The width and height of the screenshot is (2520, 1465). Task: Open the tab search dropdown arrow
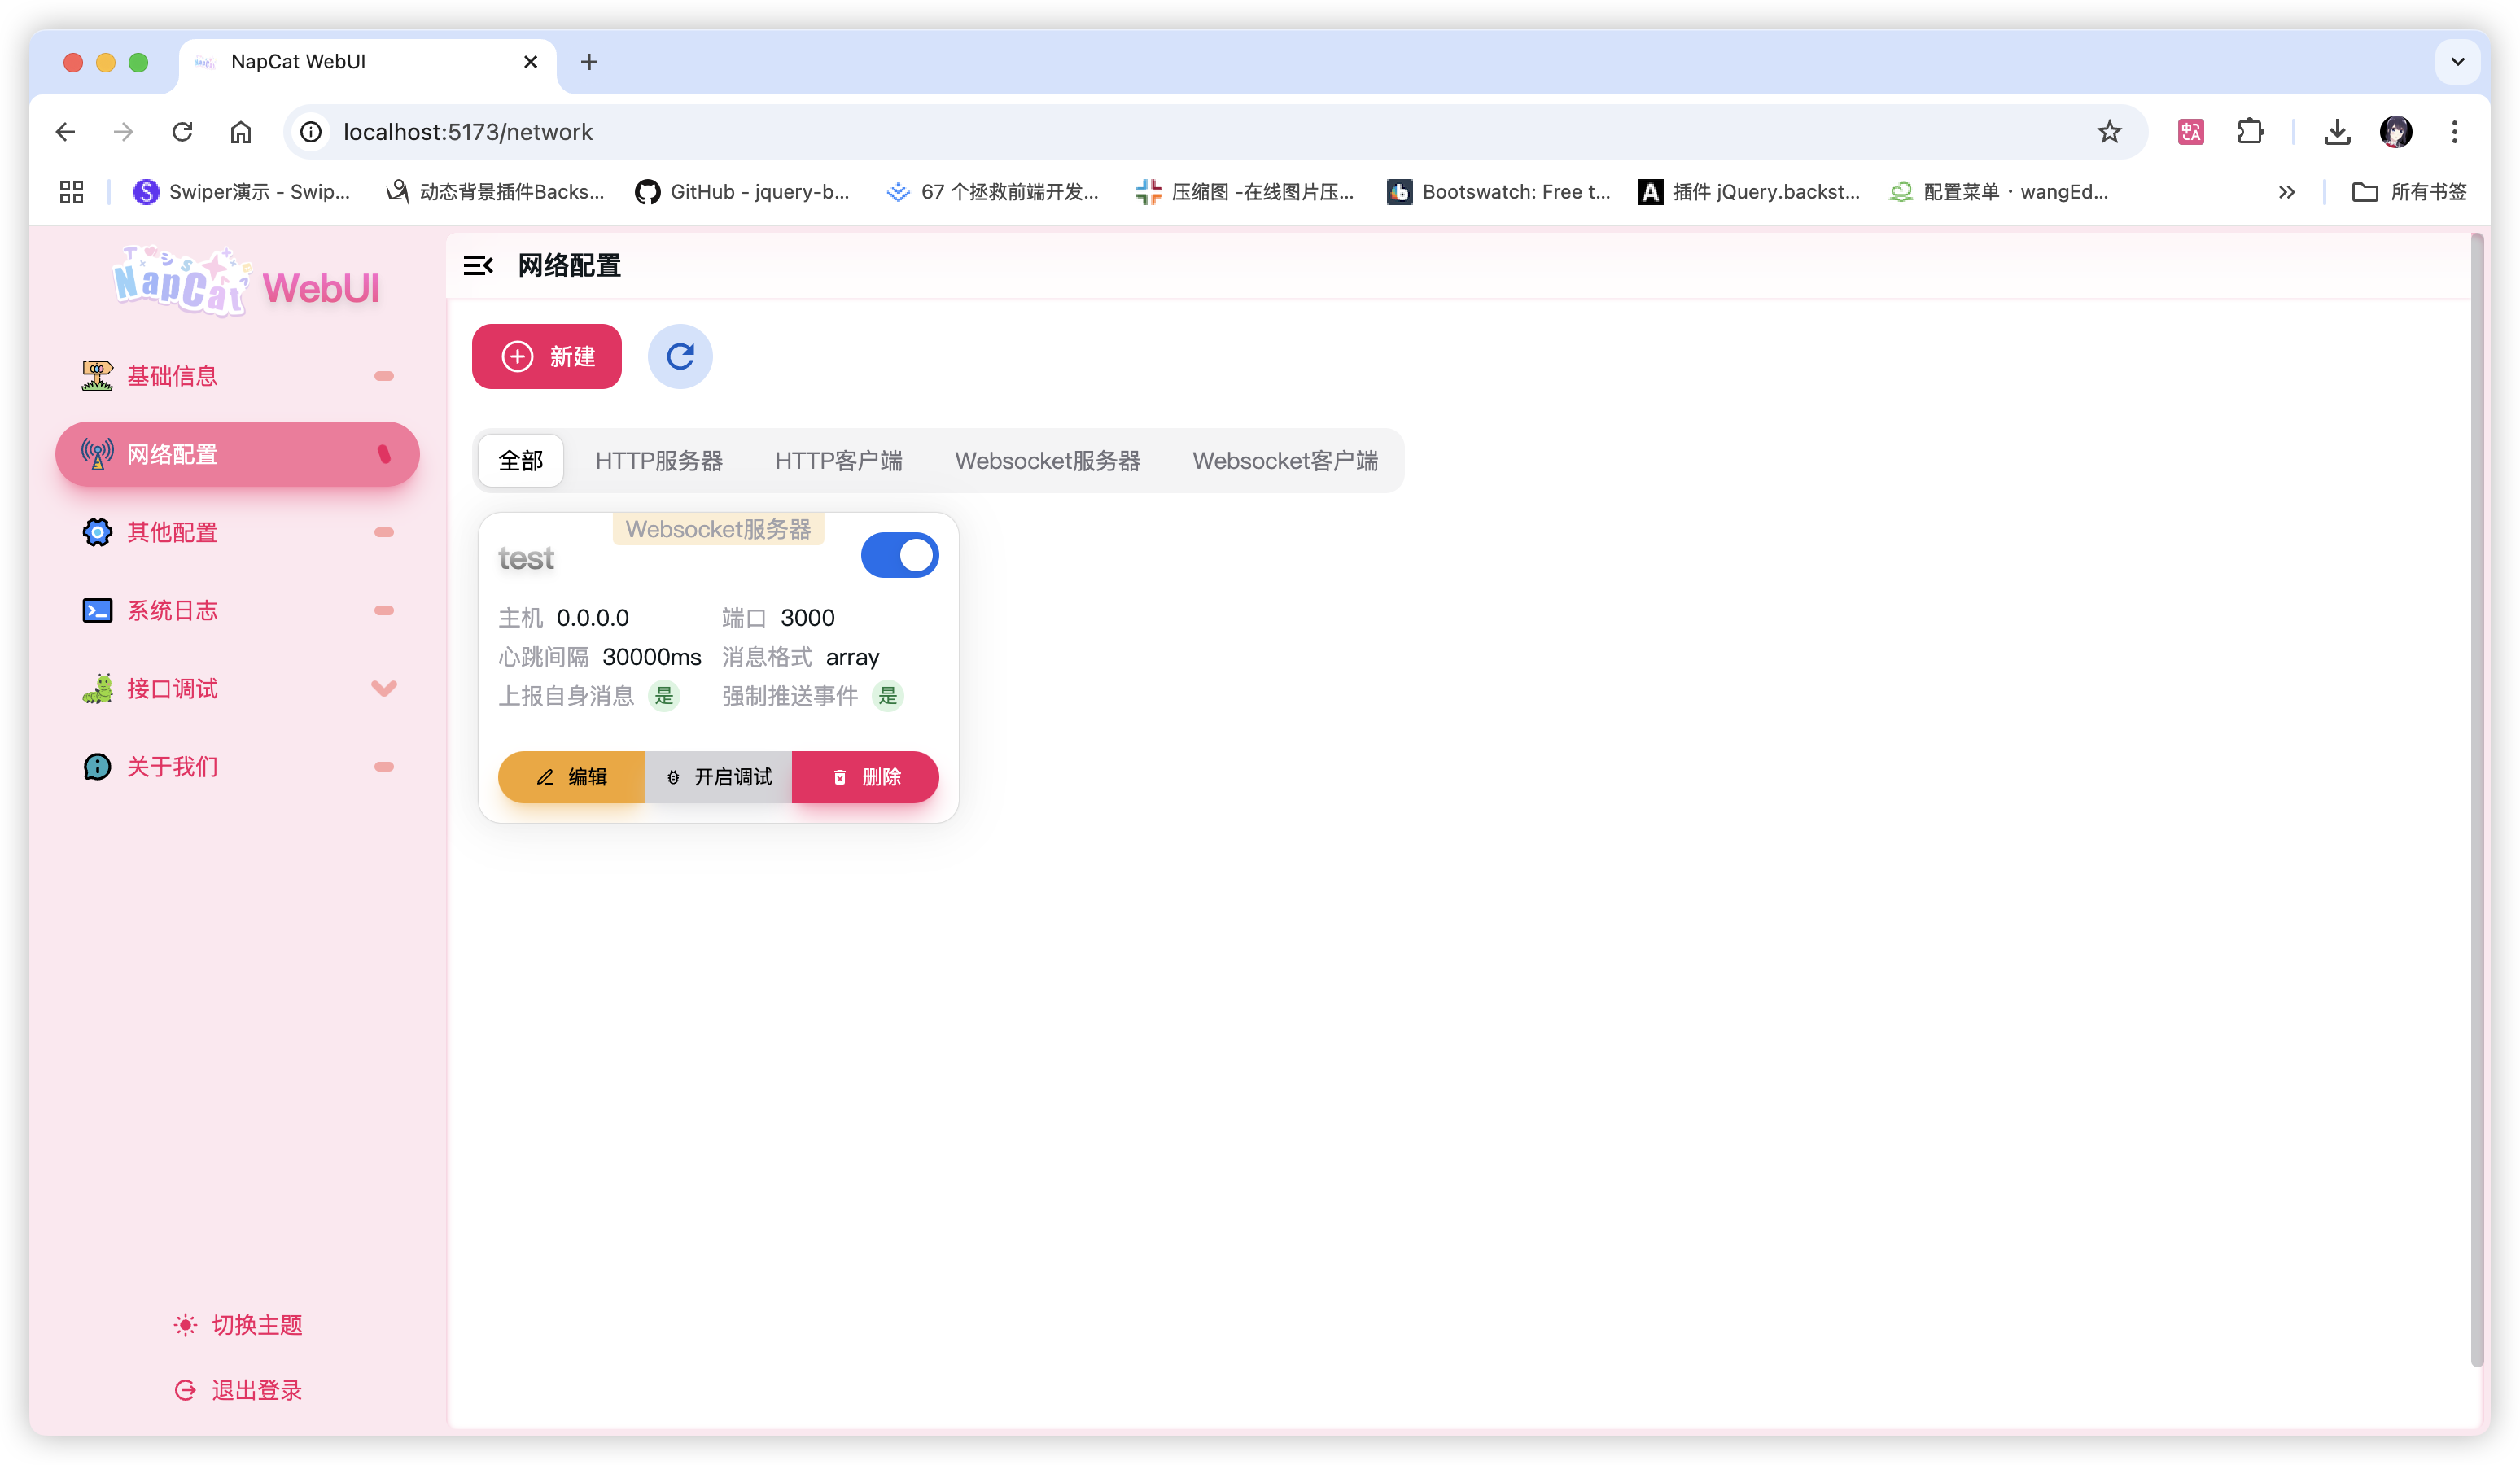click(x=2457, y=62)
